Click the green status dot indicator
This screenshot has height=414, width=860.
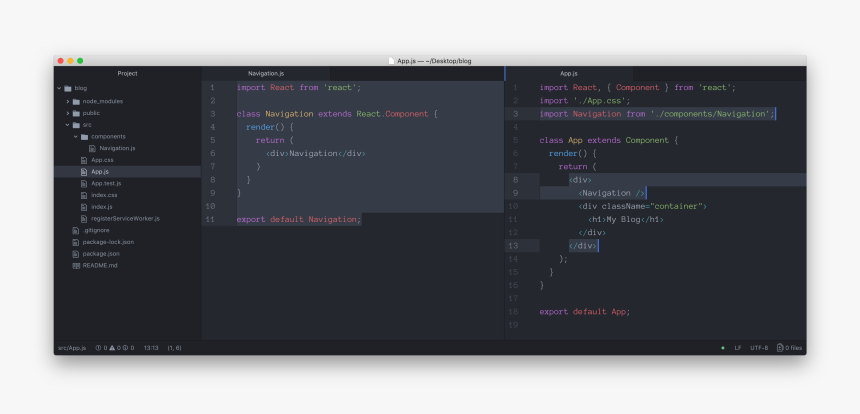click(x=722, y=348)
